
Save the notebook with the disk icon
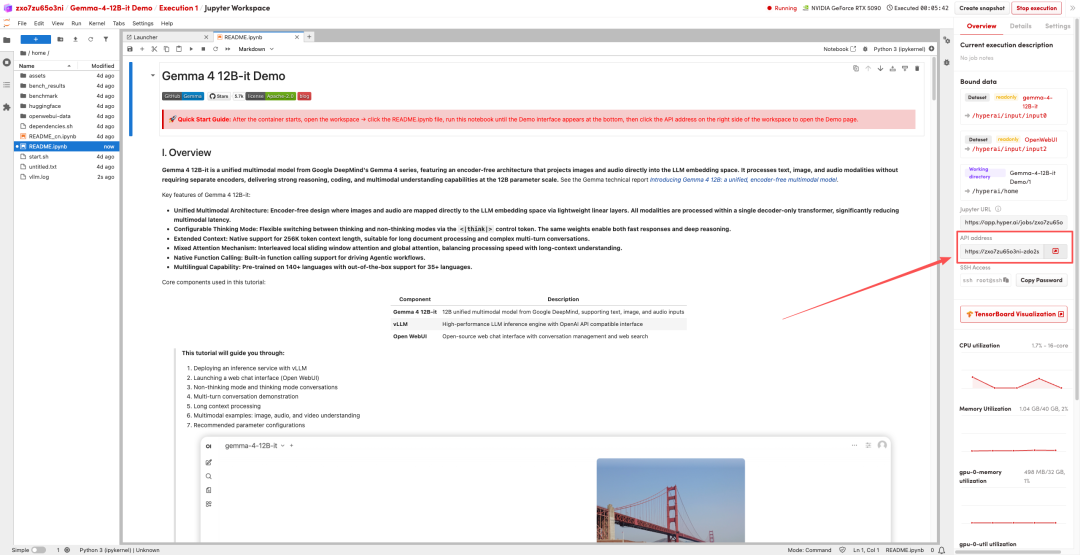(x=130, y=49)
